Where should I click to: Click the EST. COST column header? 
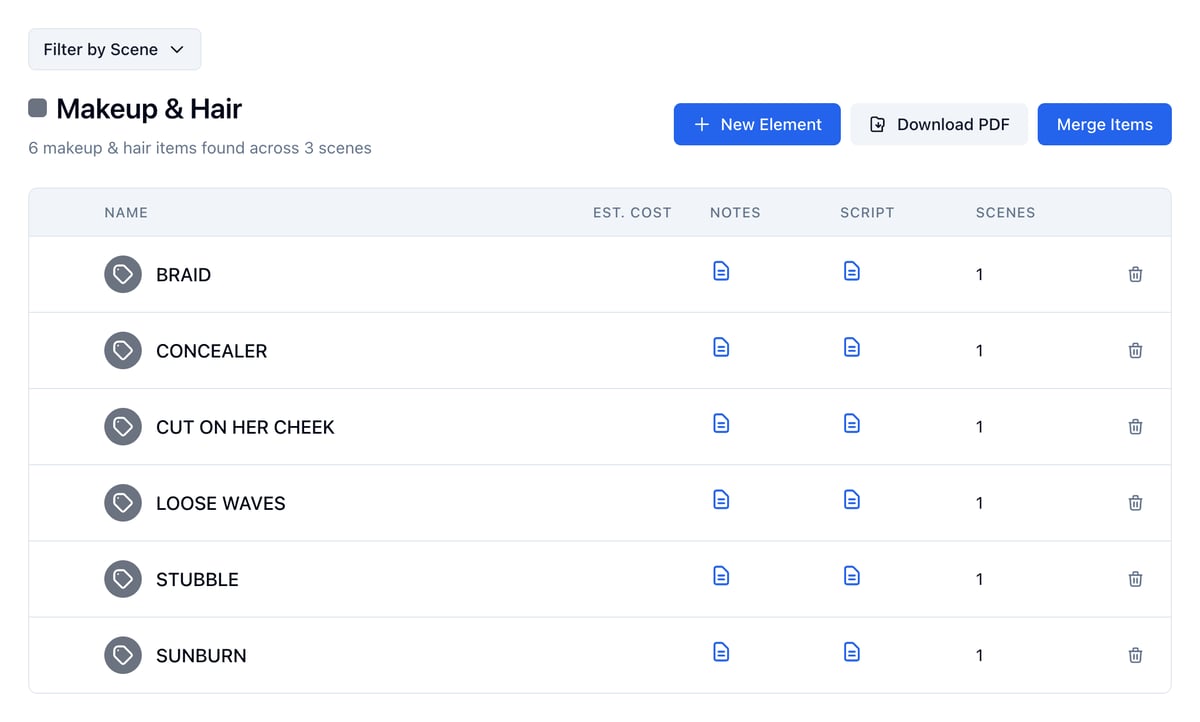(632, 212)
